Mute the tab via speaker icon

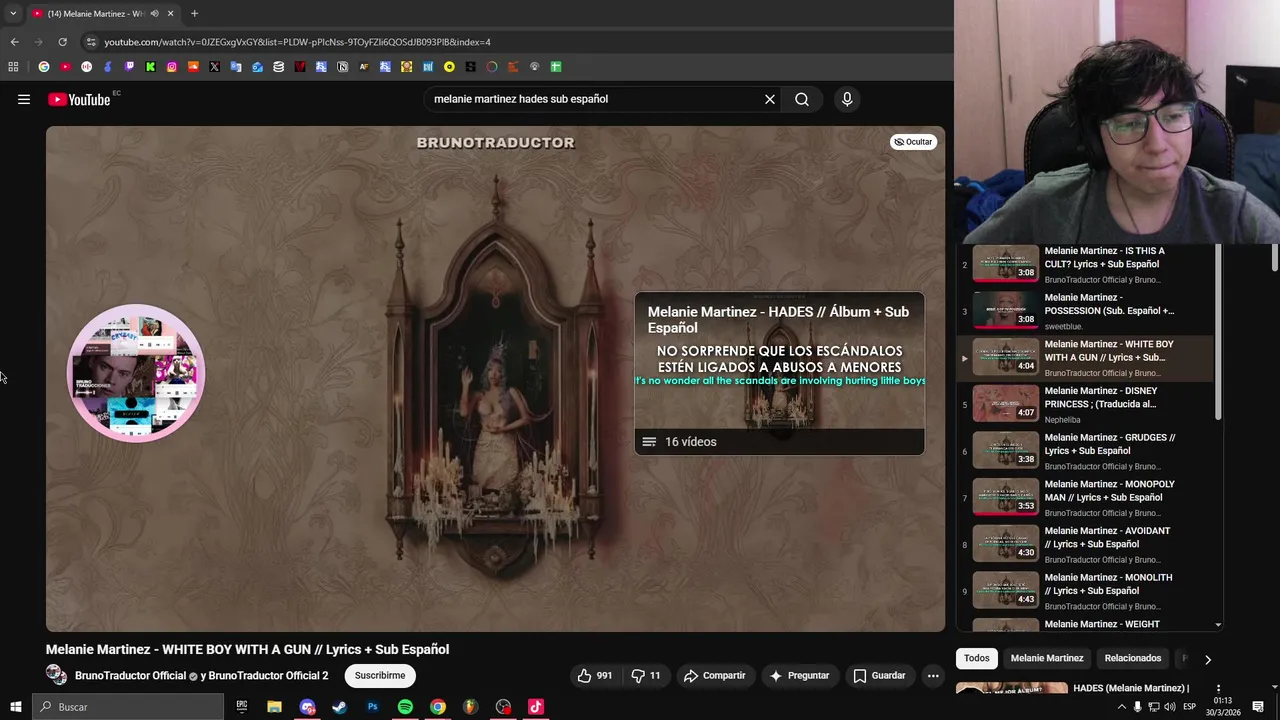coord(154,13)
